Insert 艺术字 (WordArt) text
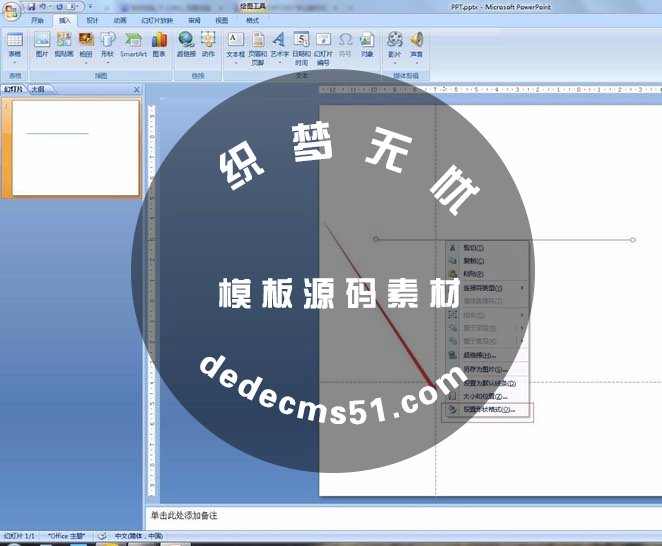 click(279, 44)
